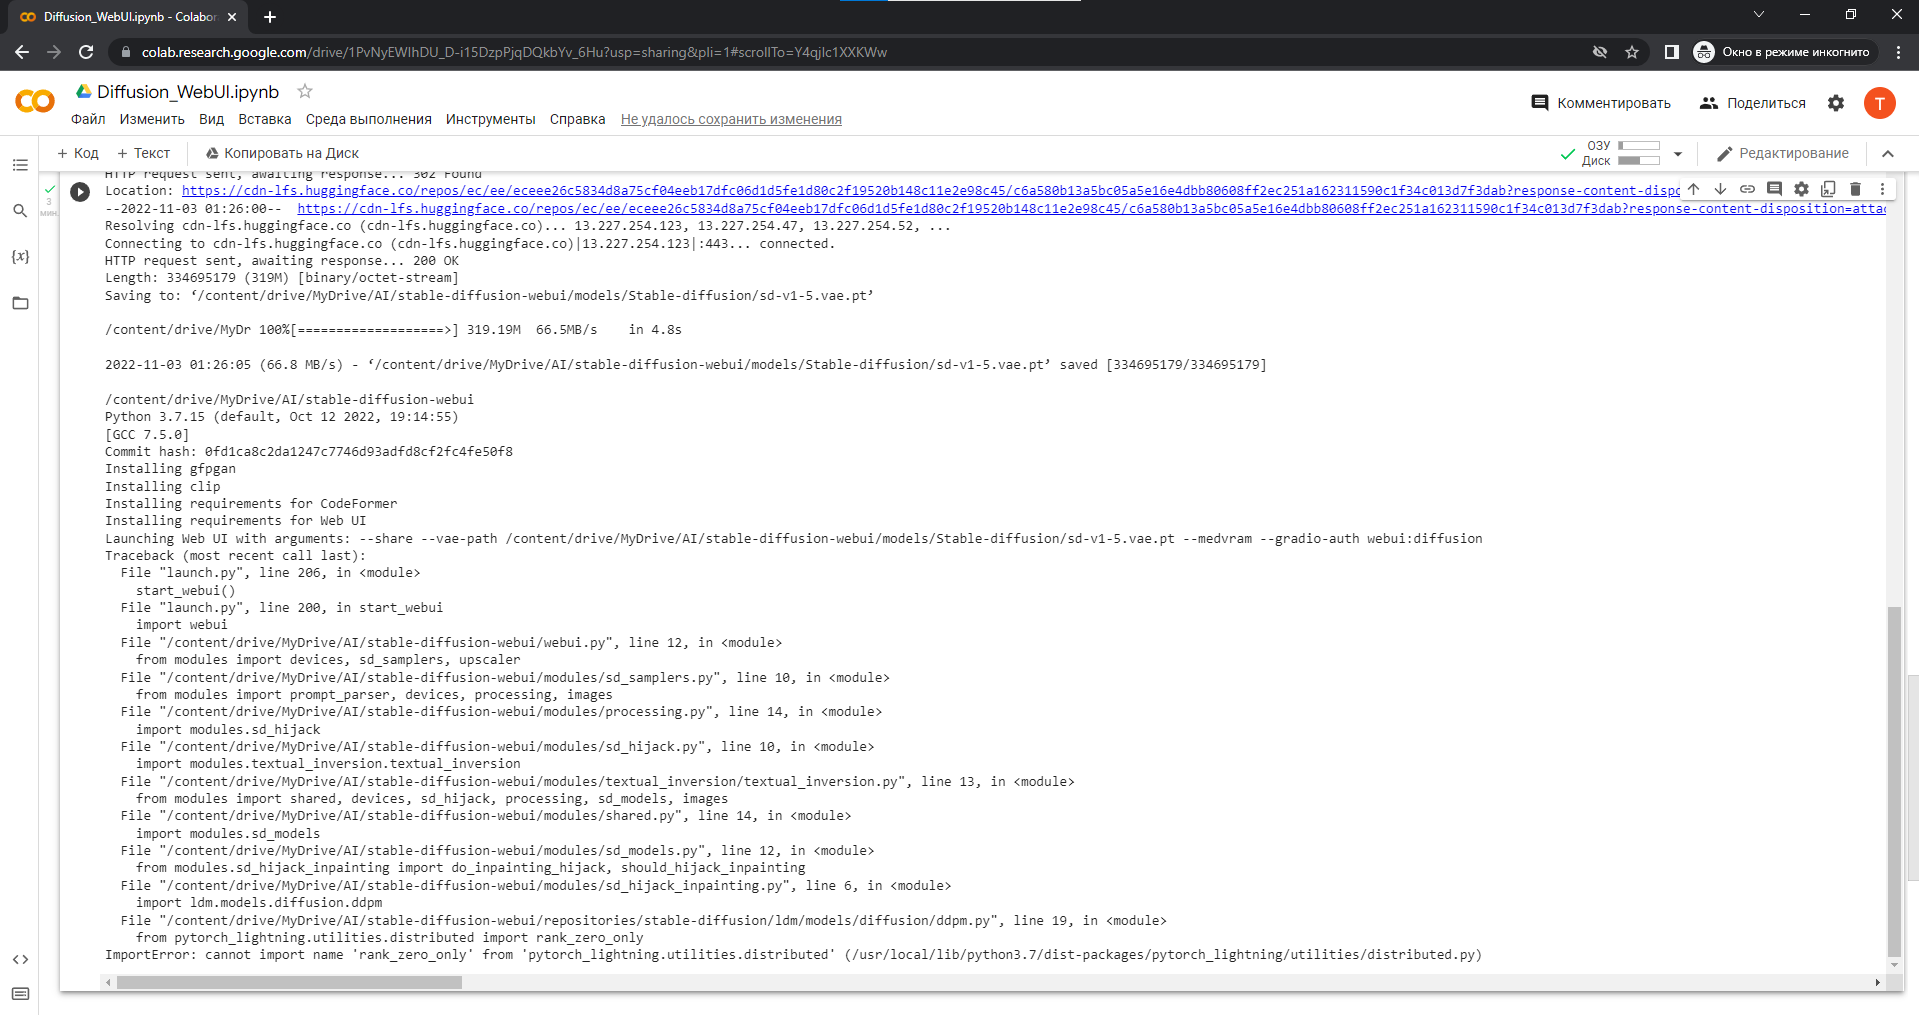The width and height of the screenshot is (1919, 1015).
Task: Star the Diffusion_WebUI.ipynb notebook
Action: (304, 91)
